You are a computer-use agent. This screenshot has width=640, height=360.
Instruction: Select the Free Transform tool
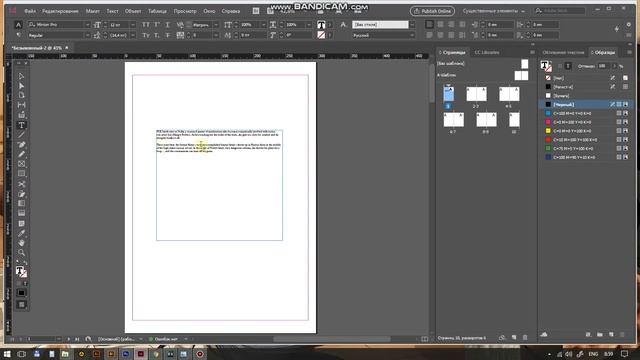pyautogui.click(x=21, y=194)
